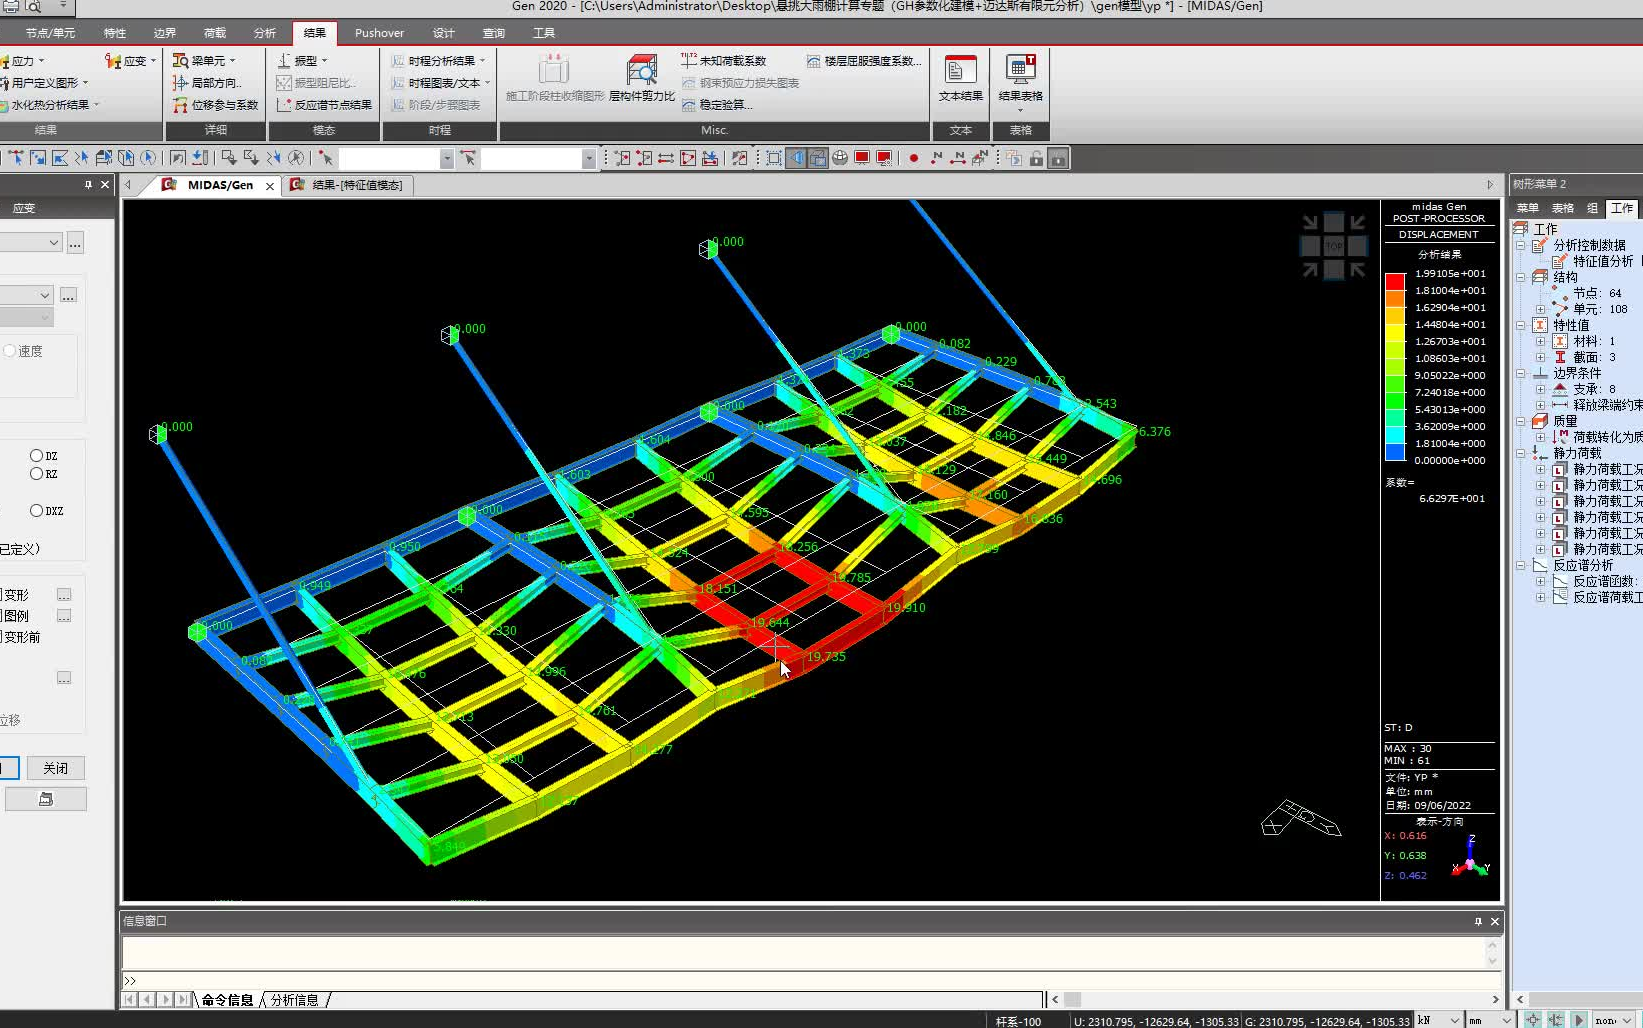Click the ellipsis button beside 图例
This screenshot has height=1028, width=1643.
tap(64, 616)
